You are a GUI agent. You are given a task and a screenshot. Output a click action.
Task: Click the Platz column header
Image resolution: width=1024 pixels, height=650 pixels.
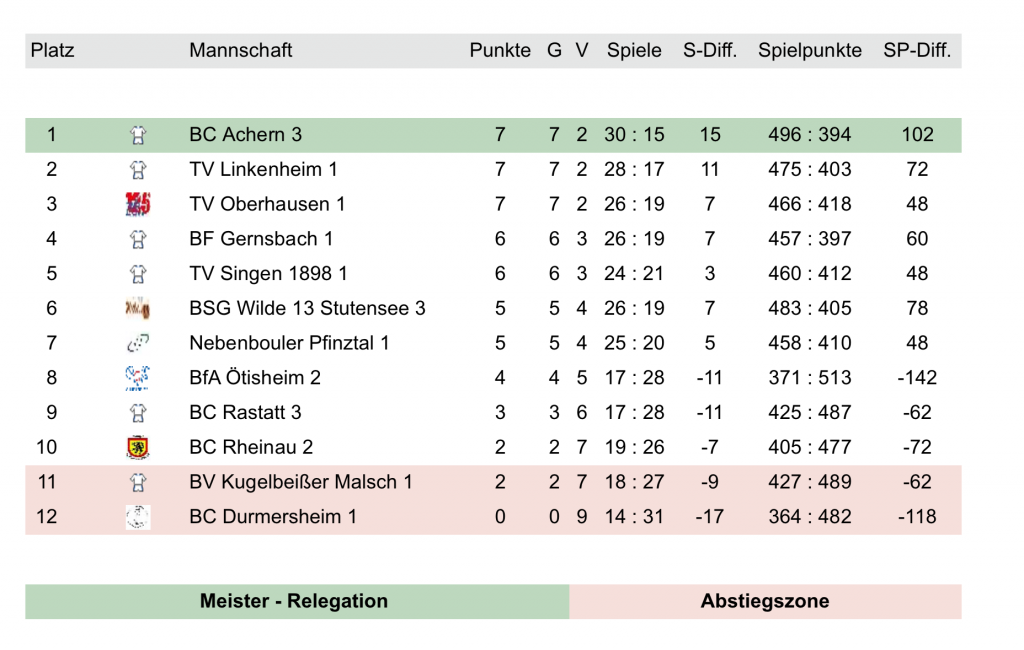(x=52, y=50)
